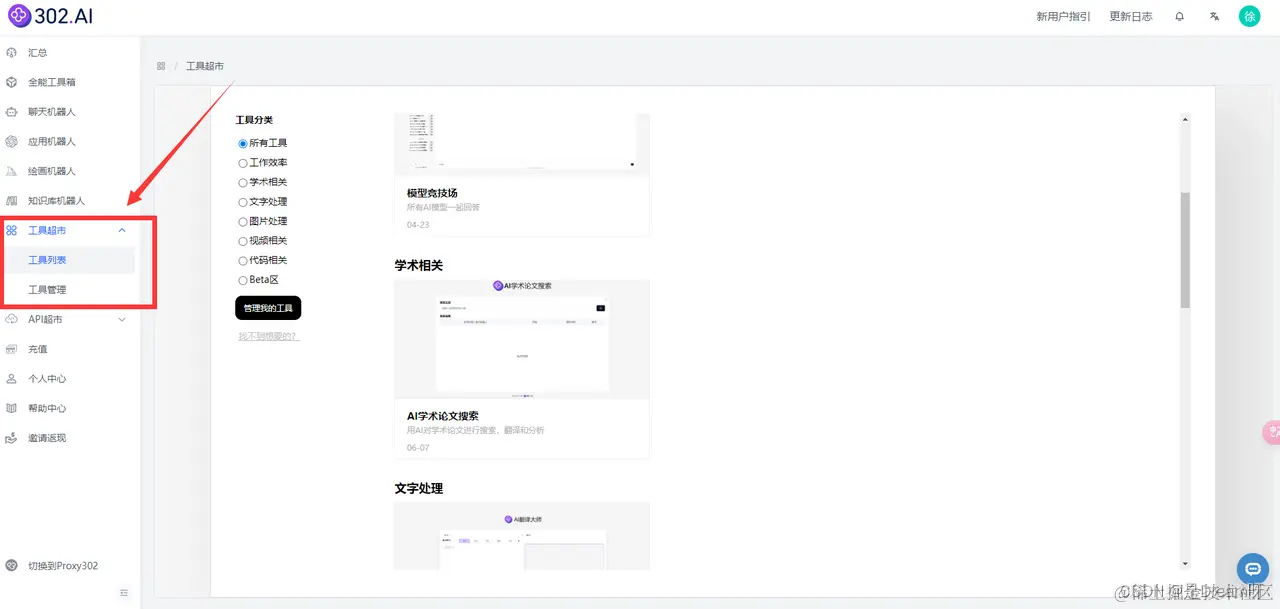The image size is (1280, 609).
Task: Click the 找不到想要的? link
Action: coord(268,335)
